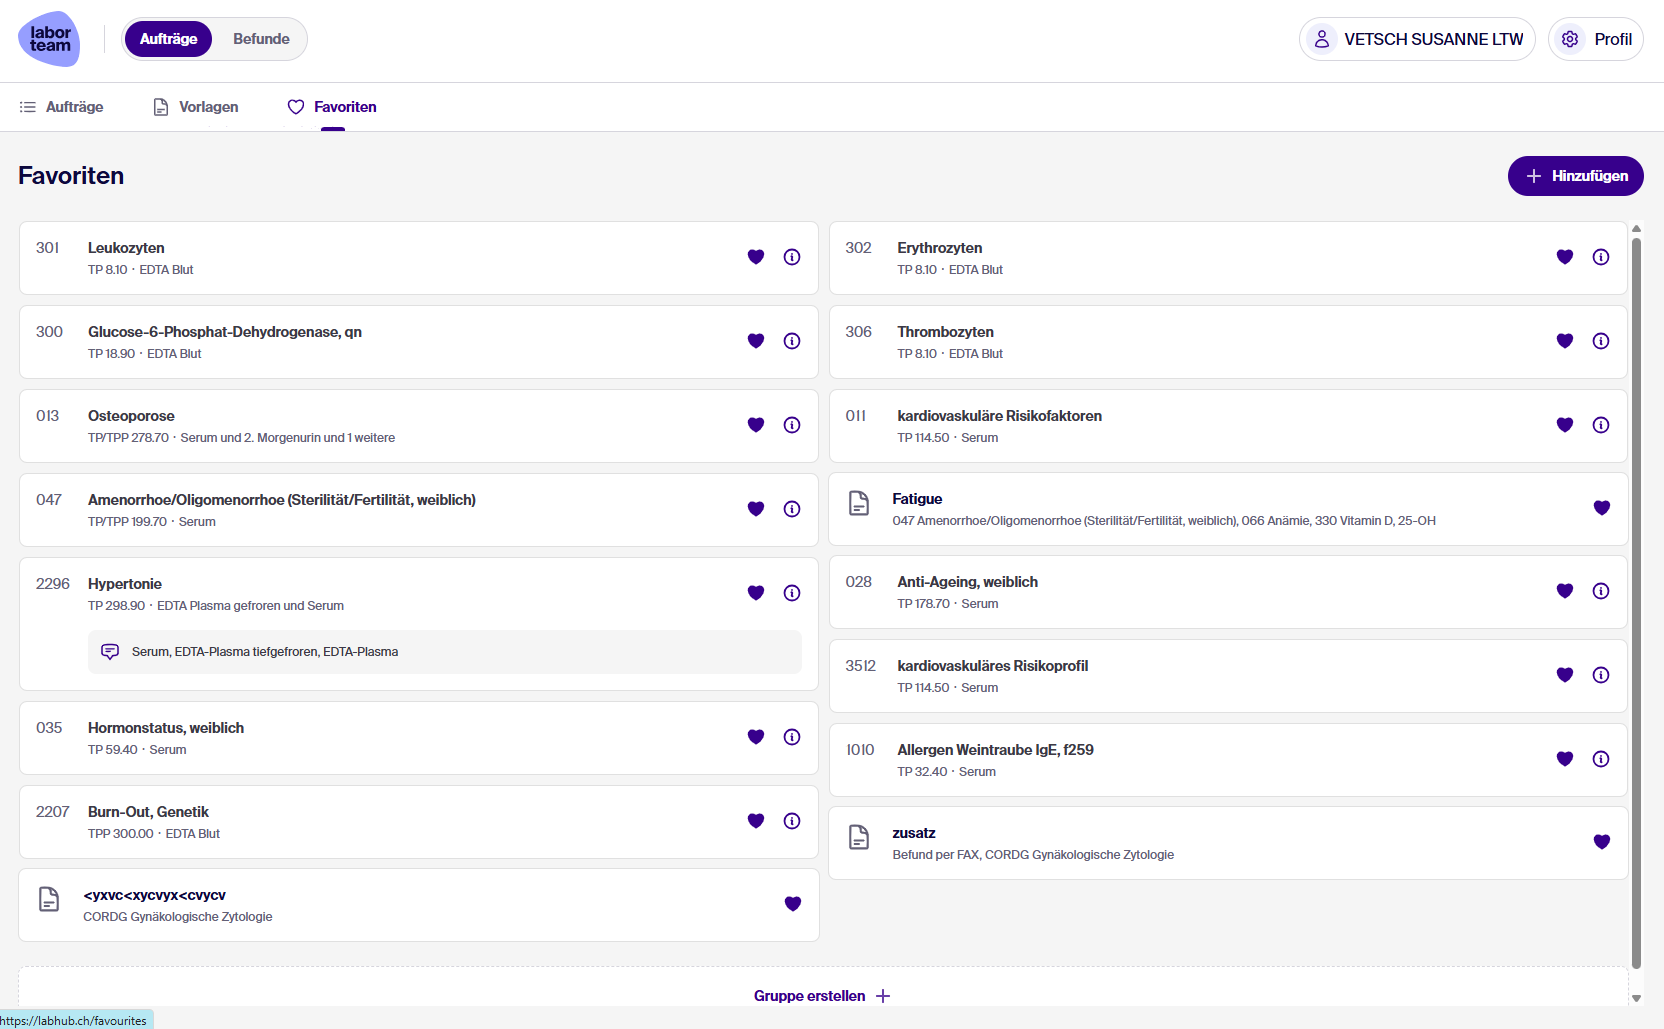Open the Profil settings menu
The image size is (1664, 1029).
coord(1596,39)
